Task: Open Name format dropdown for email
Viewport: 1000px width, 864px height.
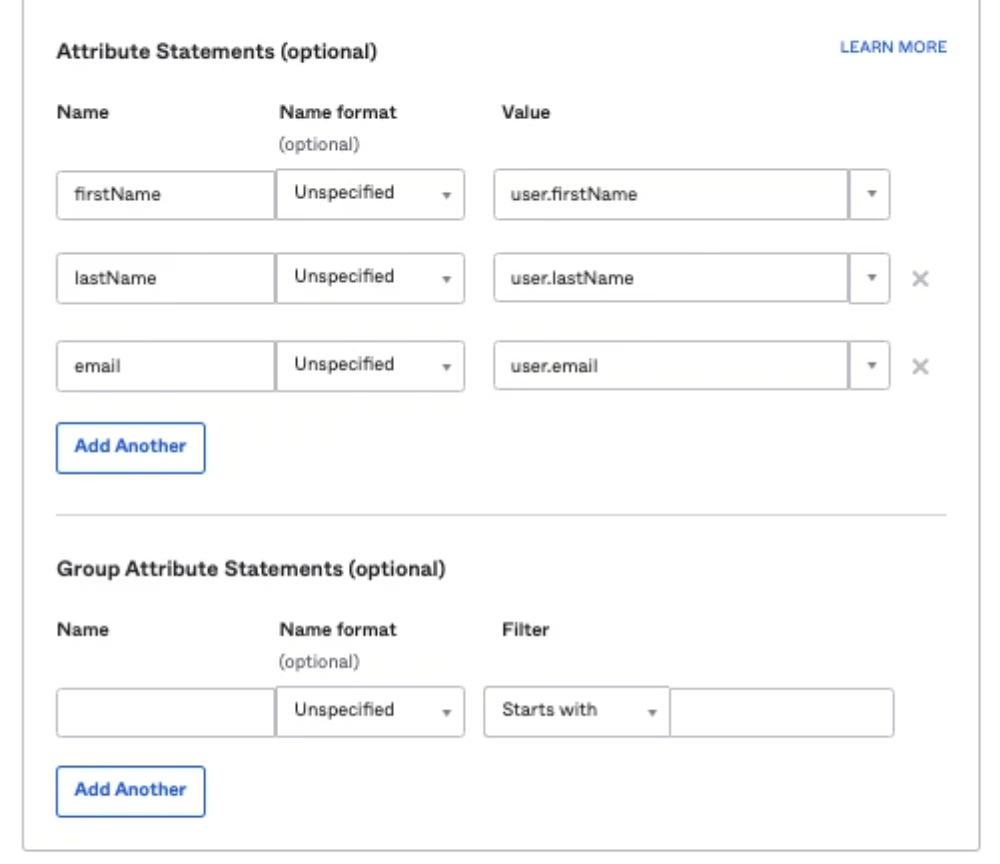Action: tap(370, 367)
